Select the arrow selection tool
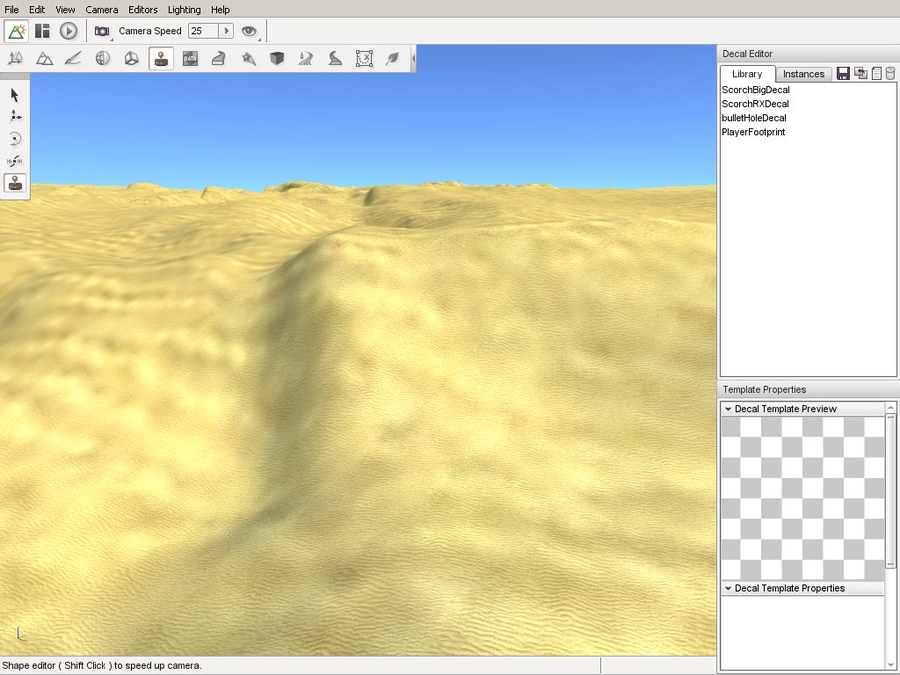Screen dimensions: 900x675 click(15, 95)
